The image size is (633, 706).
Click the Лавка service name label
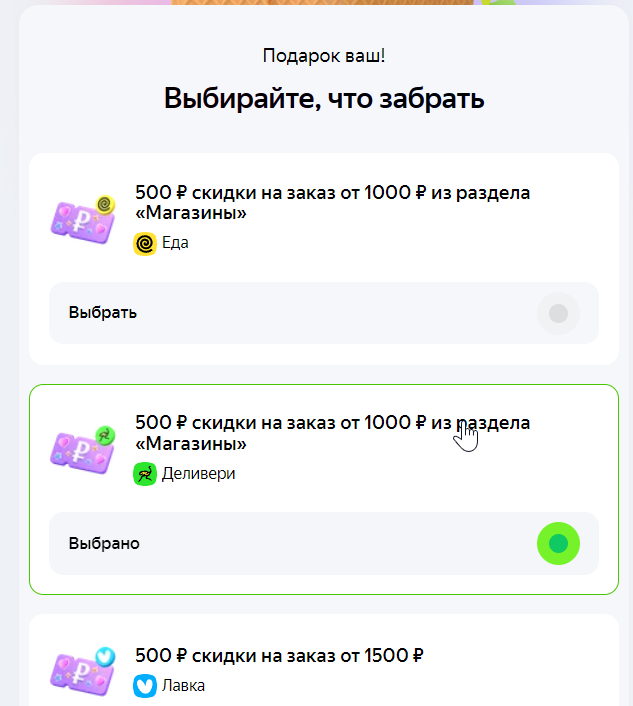pyautogui.click(x=183, y=686)
